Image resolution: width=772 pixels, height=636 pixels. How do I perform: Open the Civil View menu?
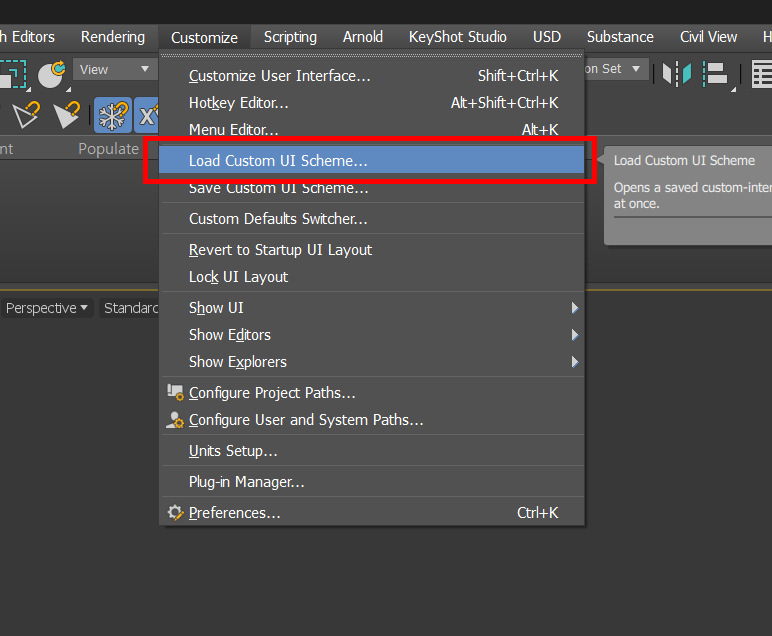pos(708,37)
